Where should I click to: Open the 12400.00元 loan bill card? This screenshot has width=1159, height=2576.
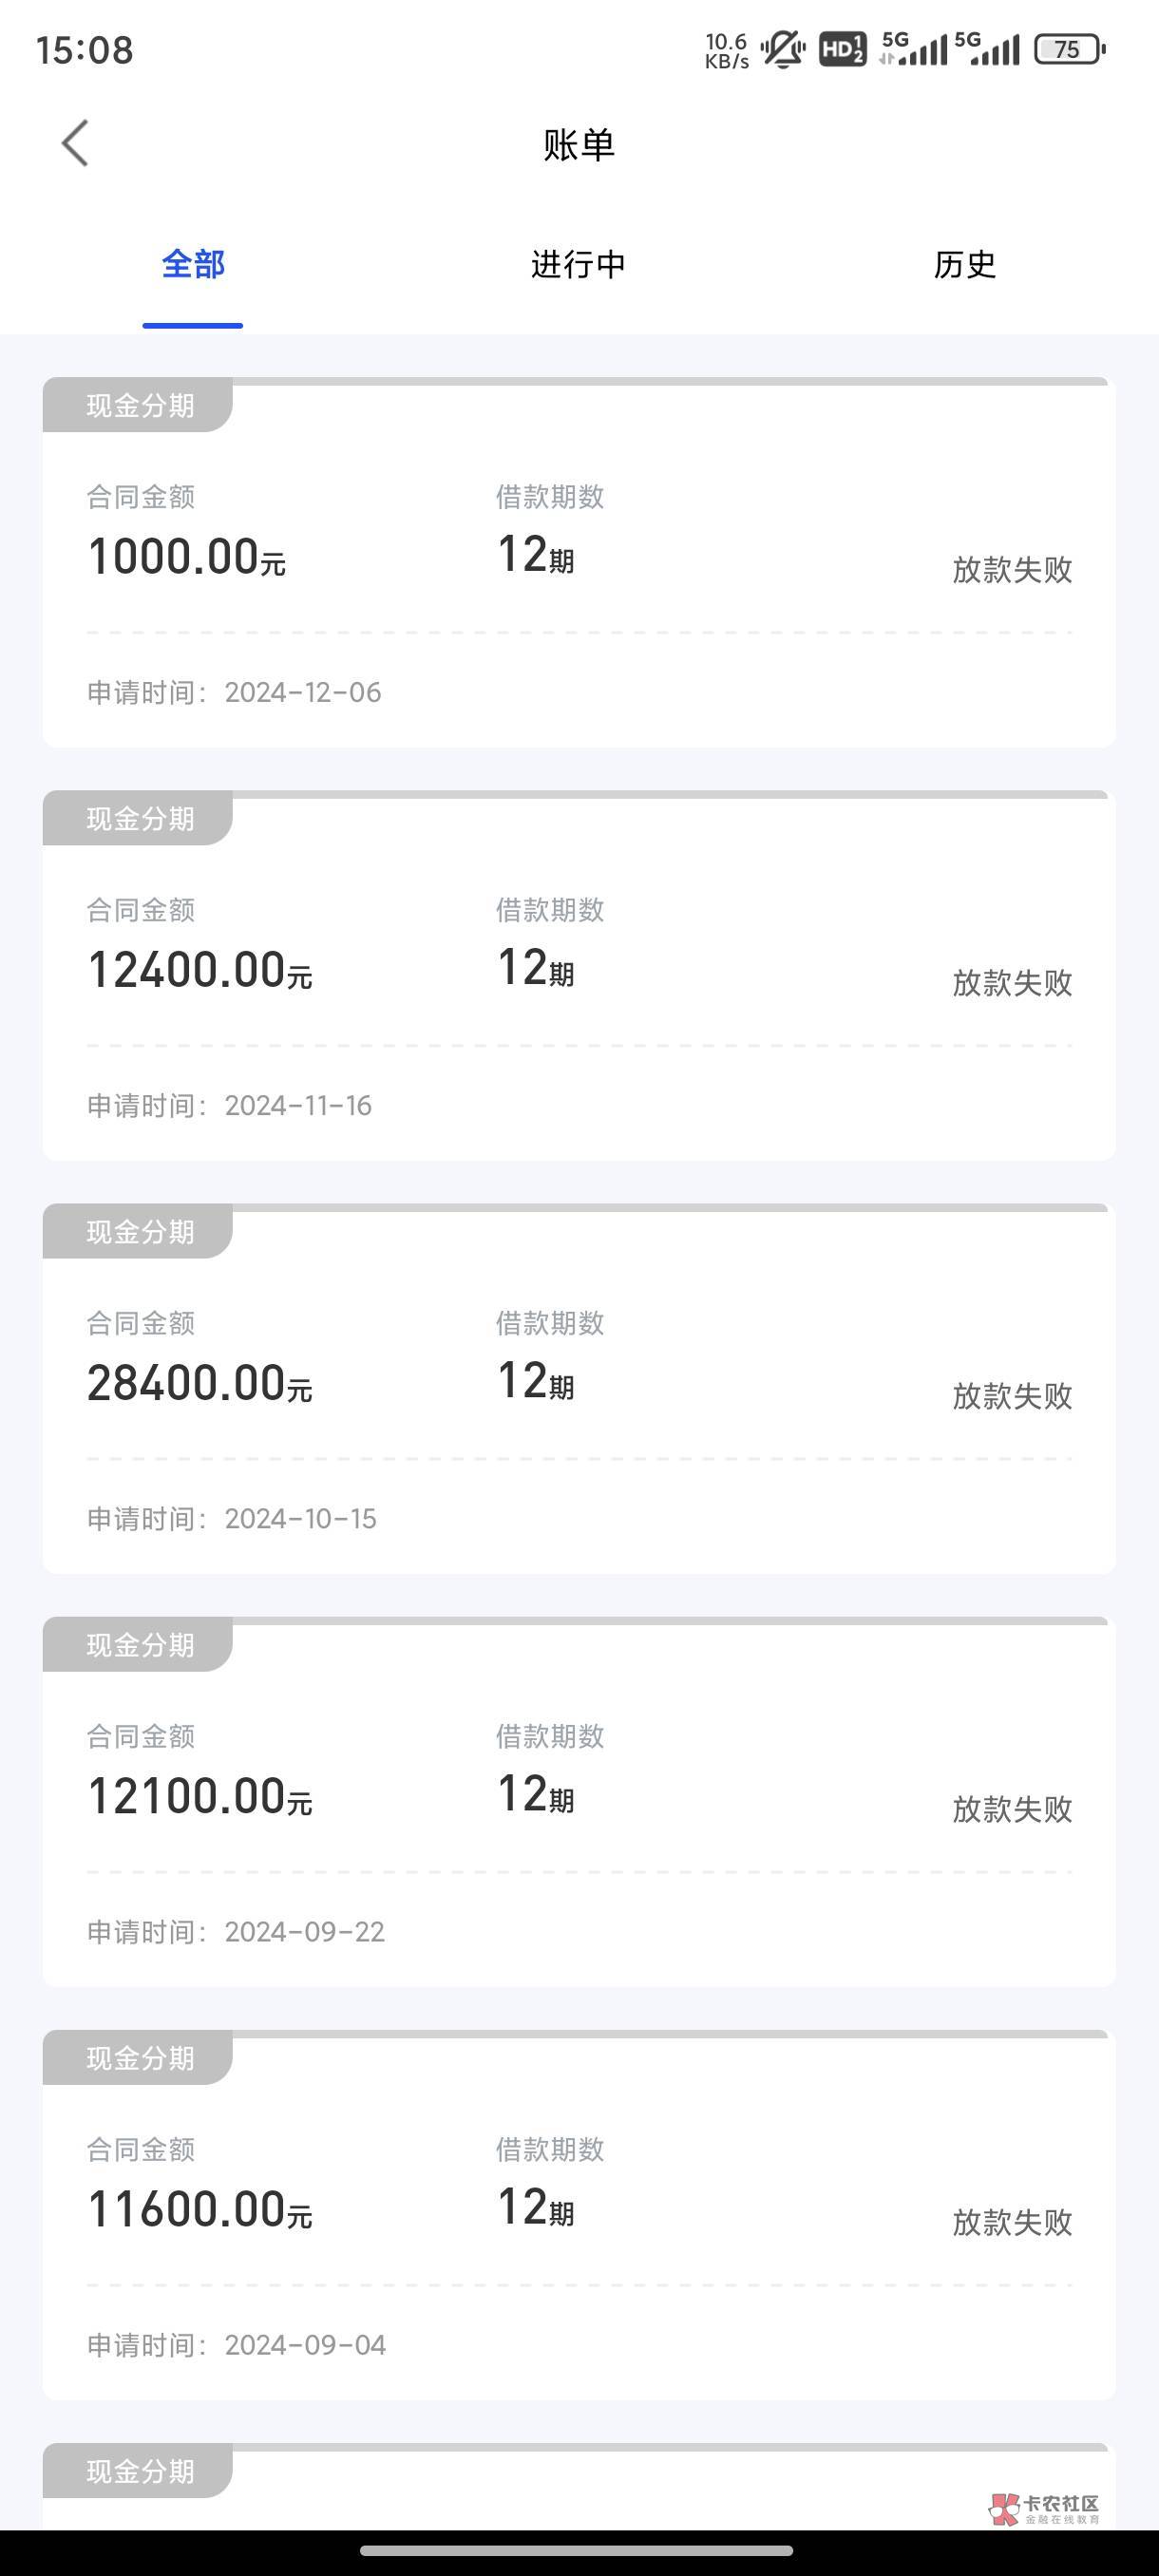point(578,976)
